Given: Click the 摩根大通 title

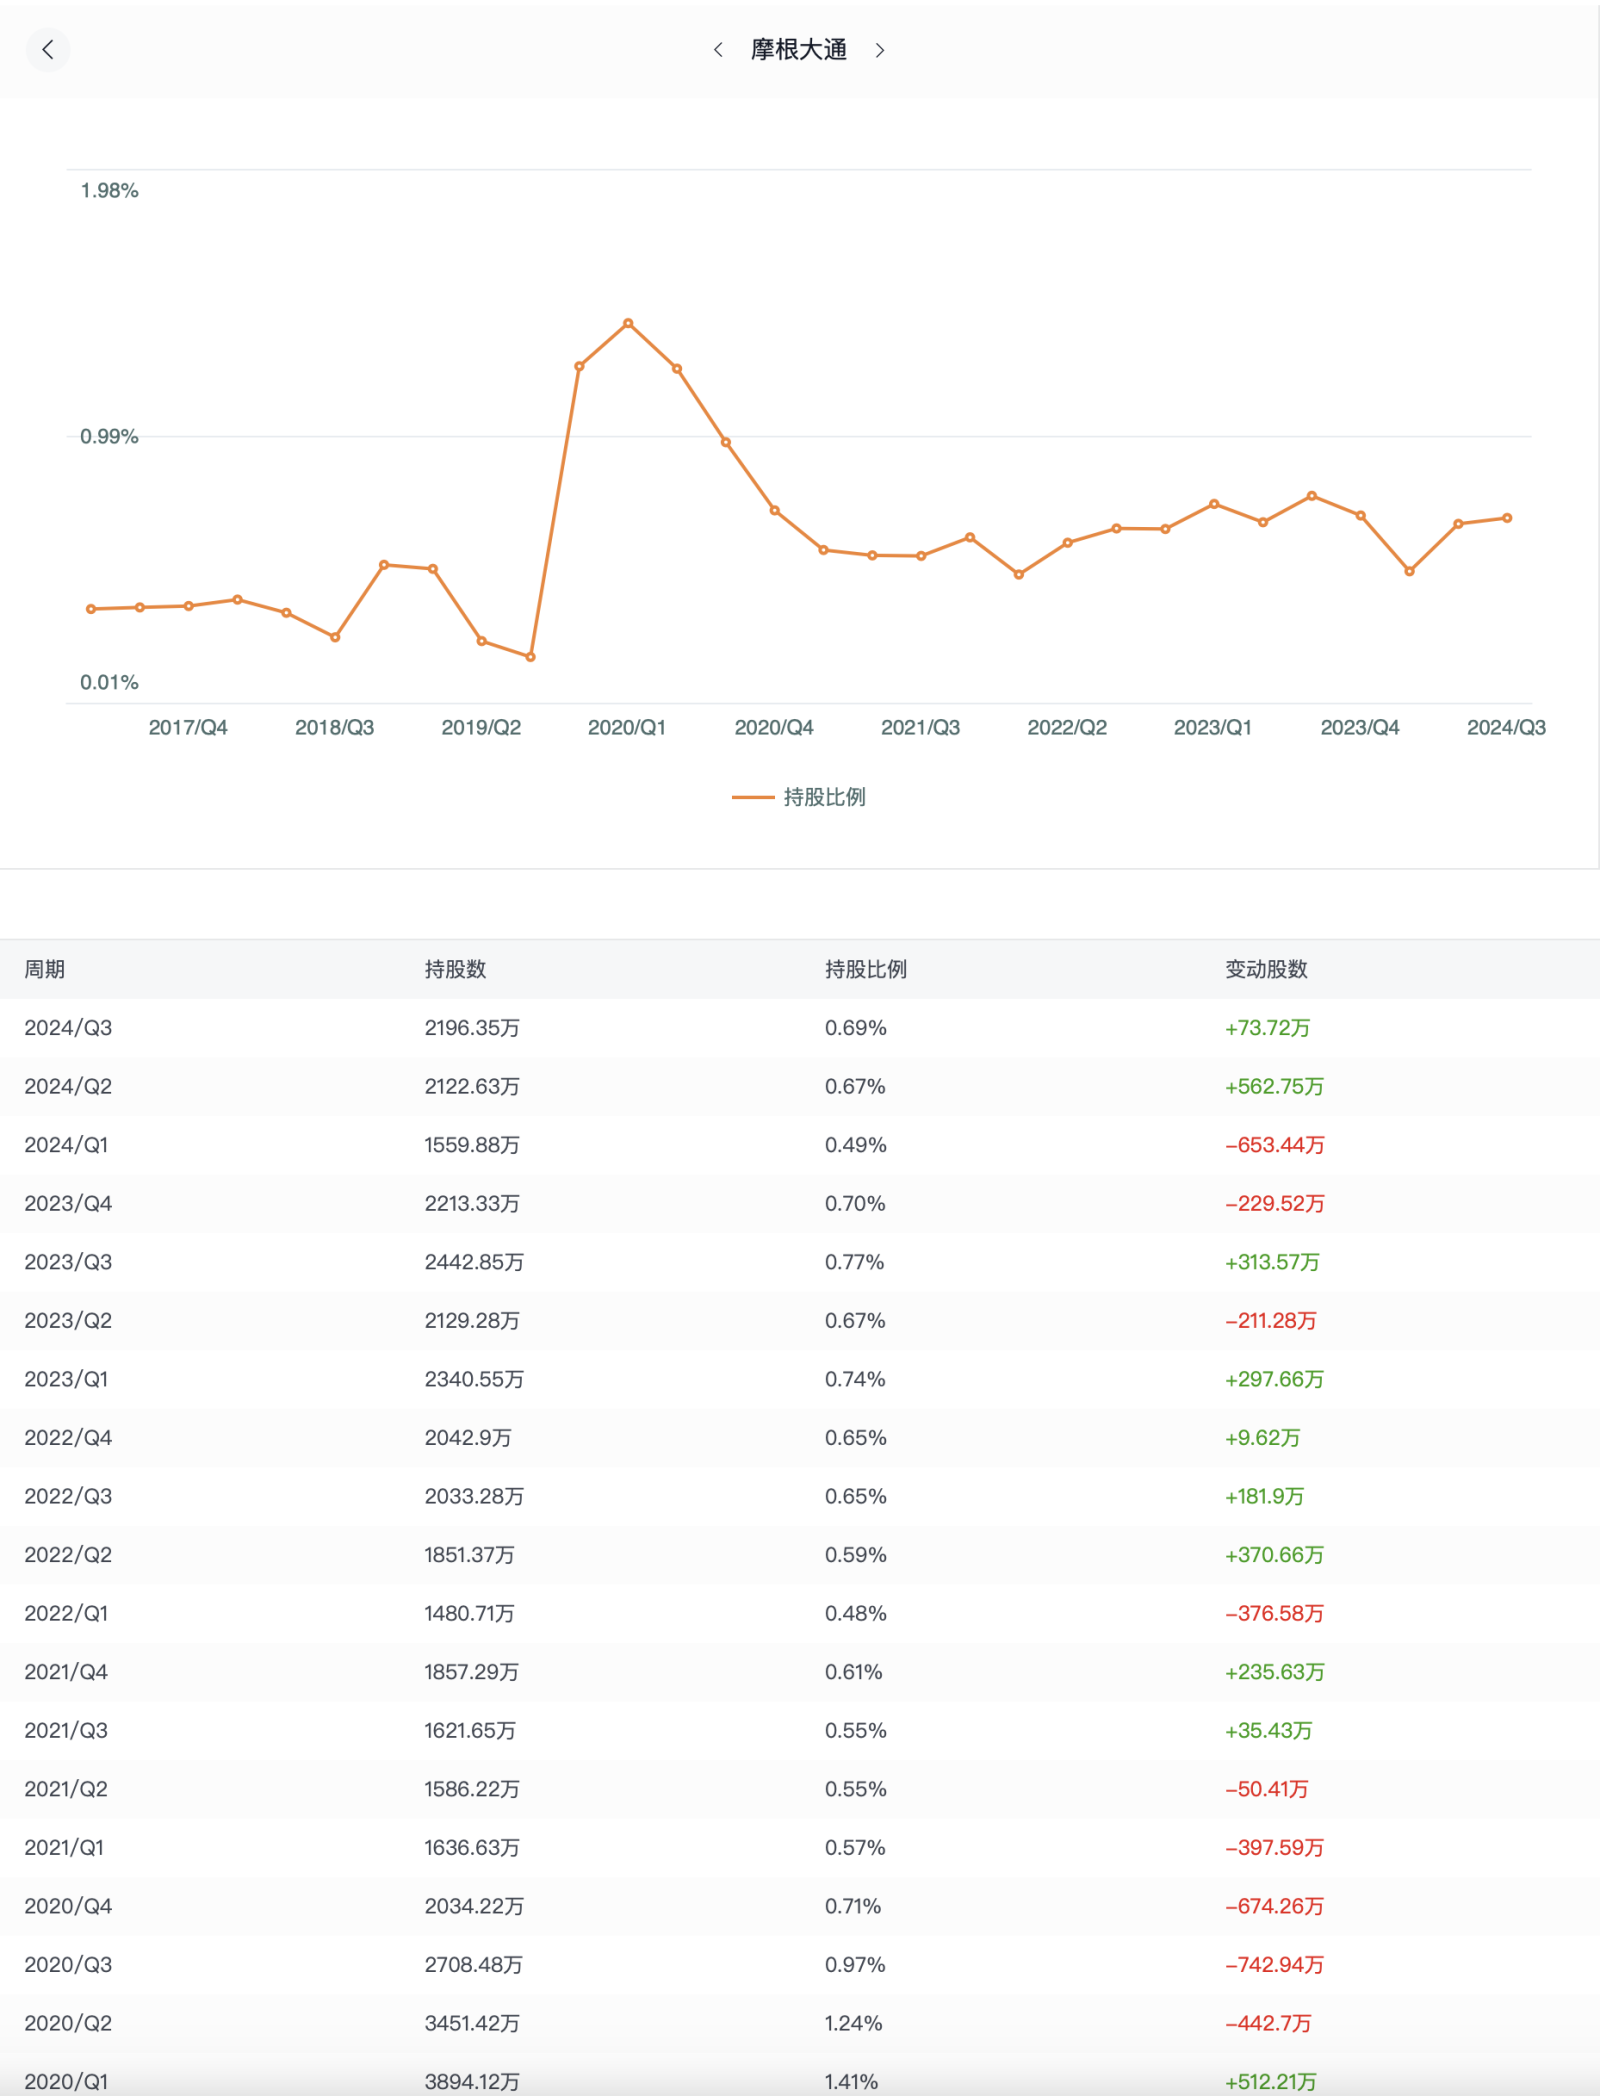Looking at the screenshot, I should pyautogui.click(x=799, y=50).
